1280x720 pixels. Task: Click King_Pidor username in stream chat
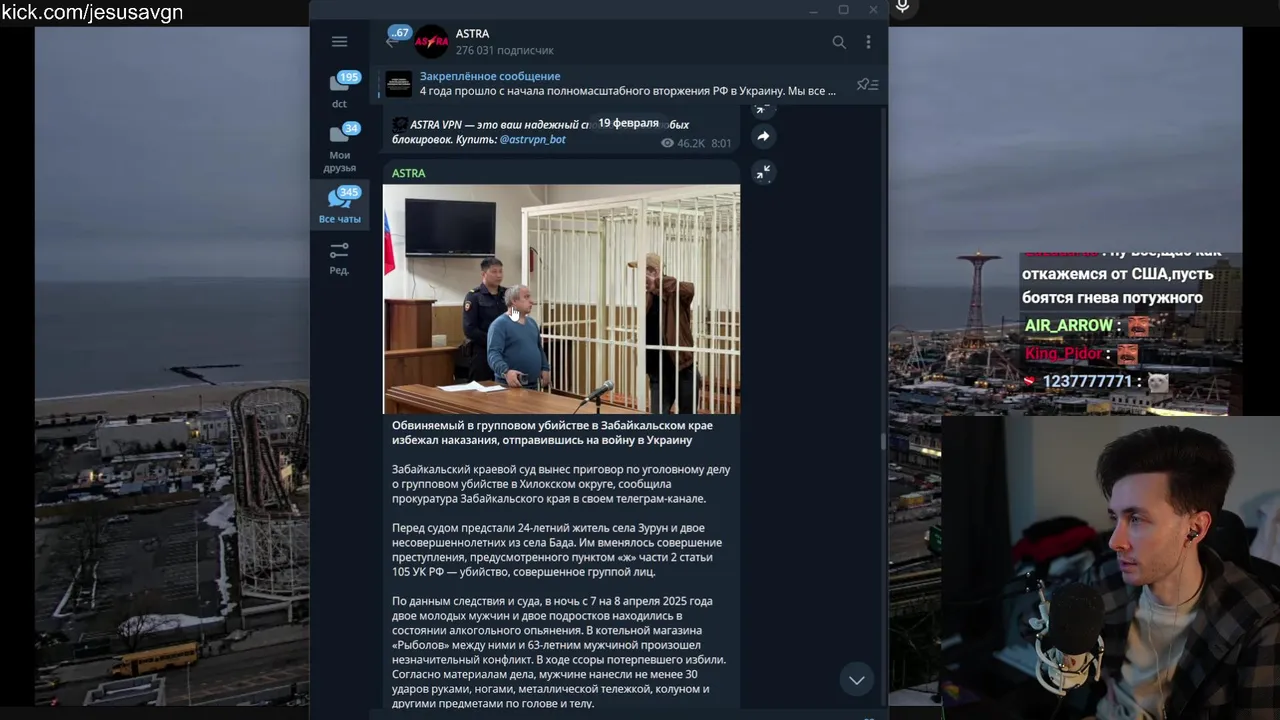[x=1063, y=354]
